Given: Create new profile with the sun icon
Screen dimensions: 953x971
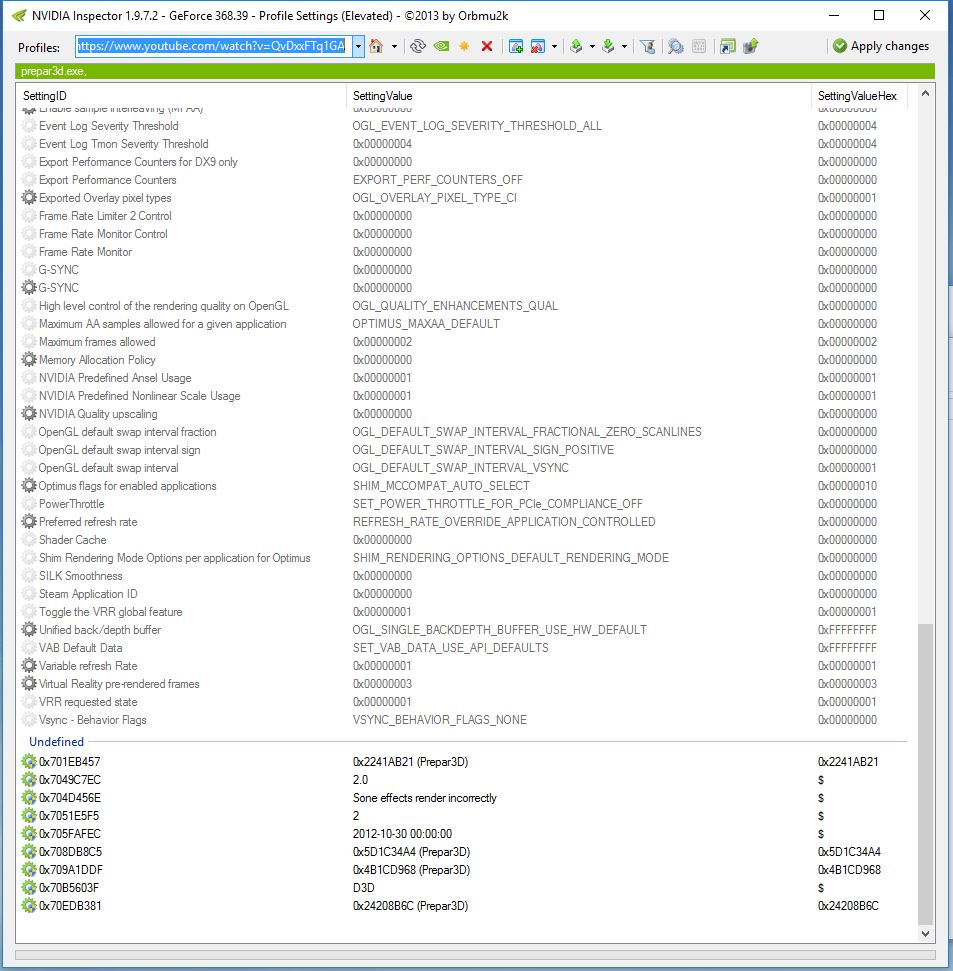Looking at the screenshot, I should point(464,46).
